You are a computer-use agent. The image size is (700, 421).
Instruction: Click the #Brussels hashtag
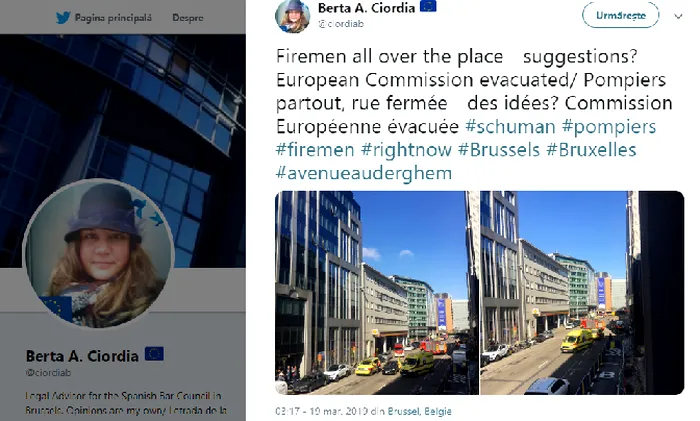(x=499, y=150)
